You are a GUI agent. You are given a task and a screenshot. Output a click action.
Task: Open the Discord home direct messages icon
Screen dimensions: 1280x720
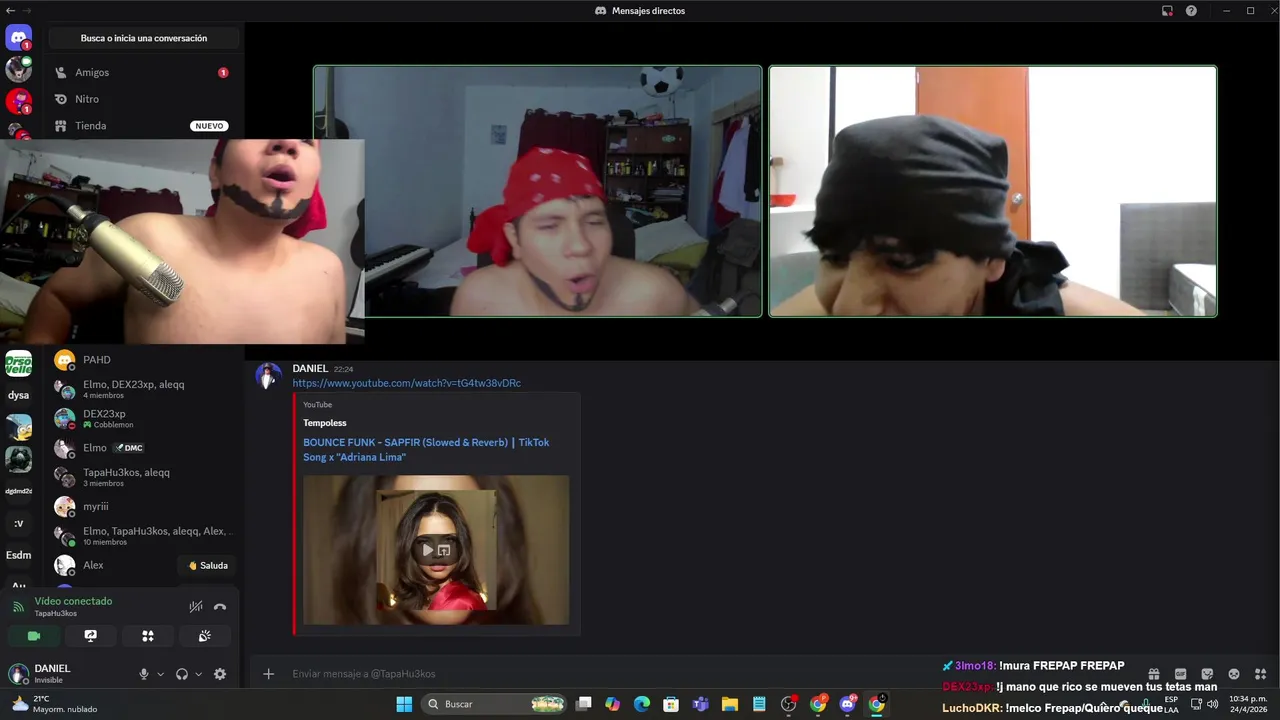pyautogui.click(x=18, y=38)
